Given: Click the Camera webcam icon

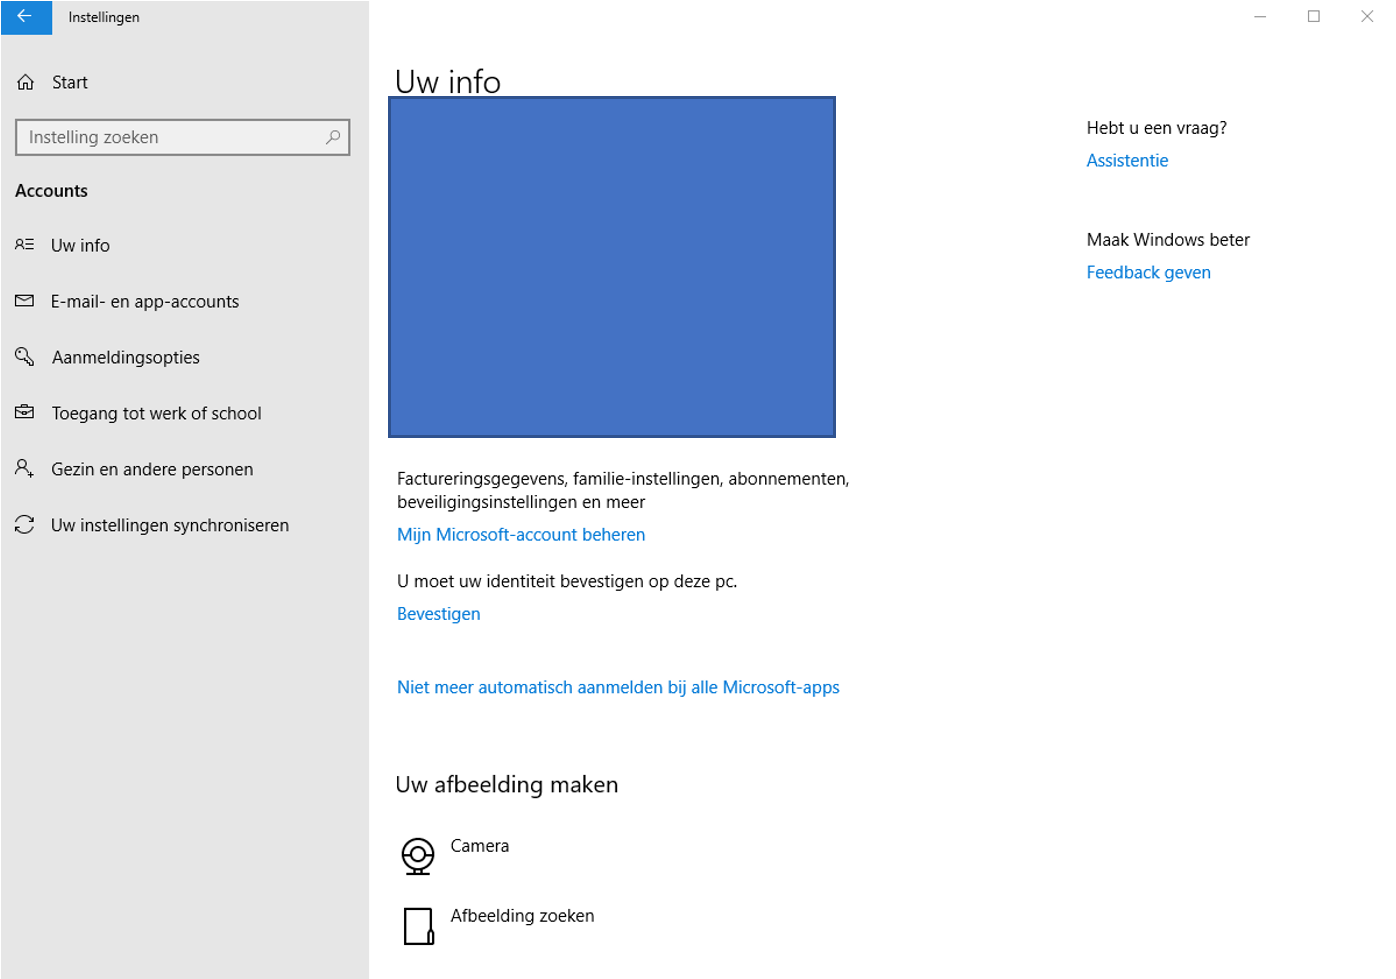Looking at the screenshot, I should click(418, 857).
